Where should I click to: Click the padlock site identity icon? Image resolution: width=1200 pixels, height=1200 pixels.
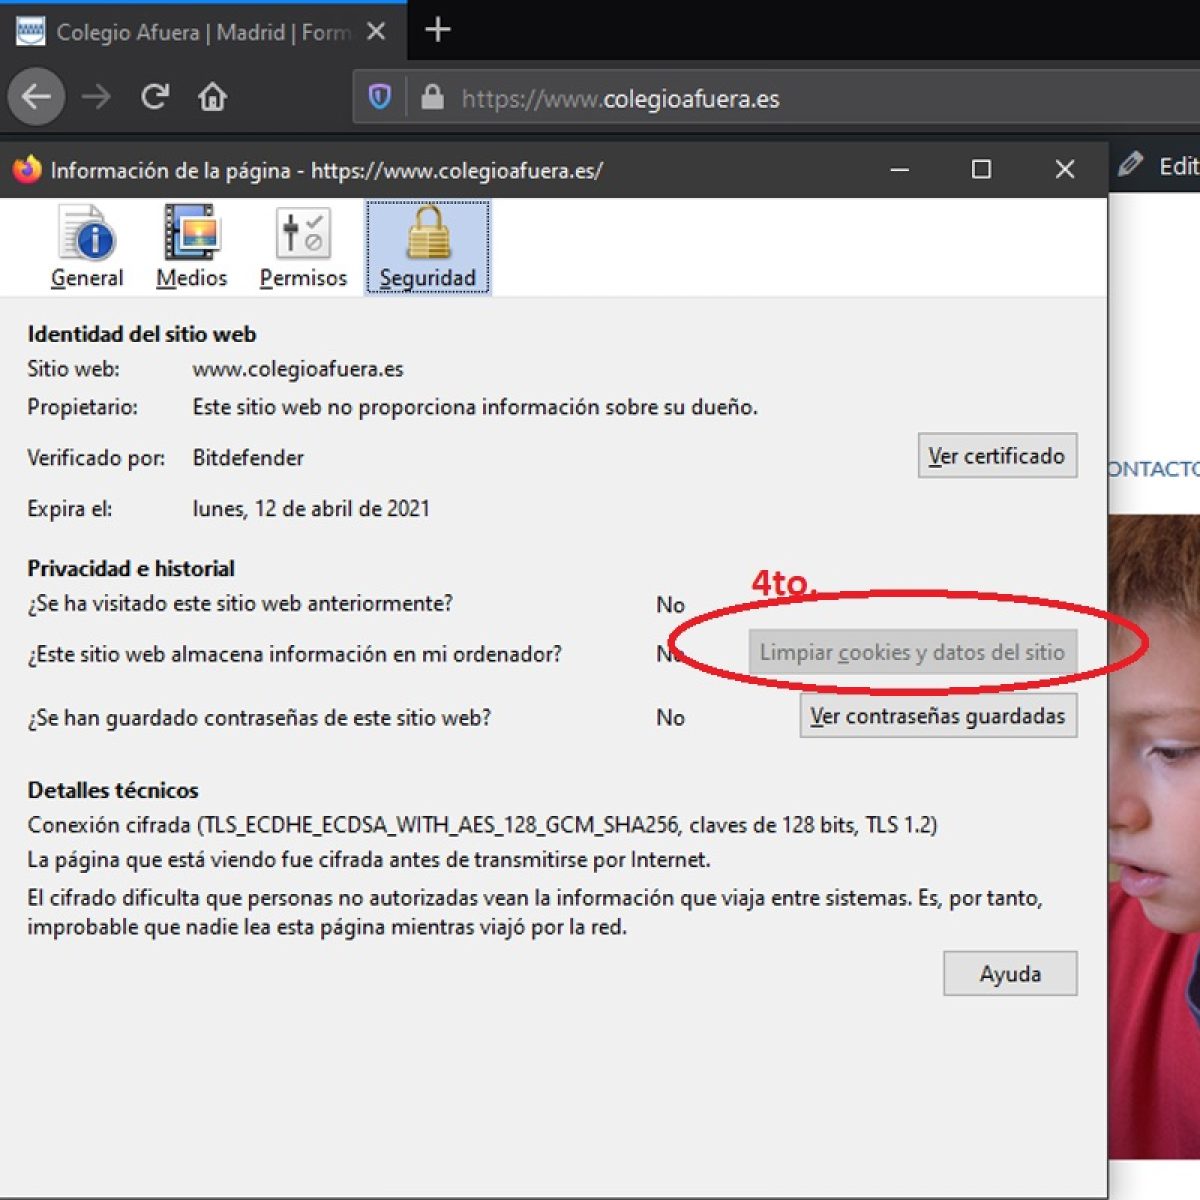432,97
